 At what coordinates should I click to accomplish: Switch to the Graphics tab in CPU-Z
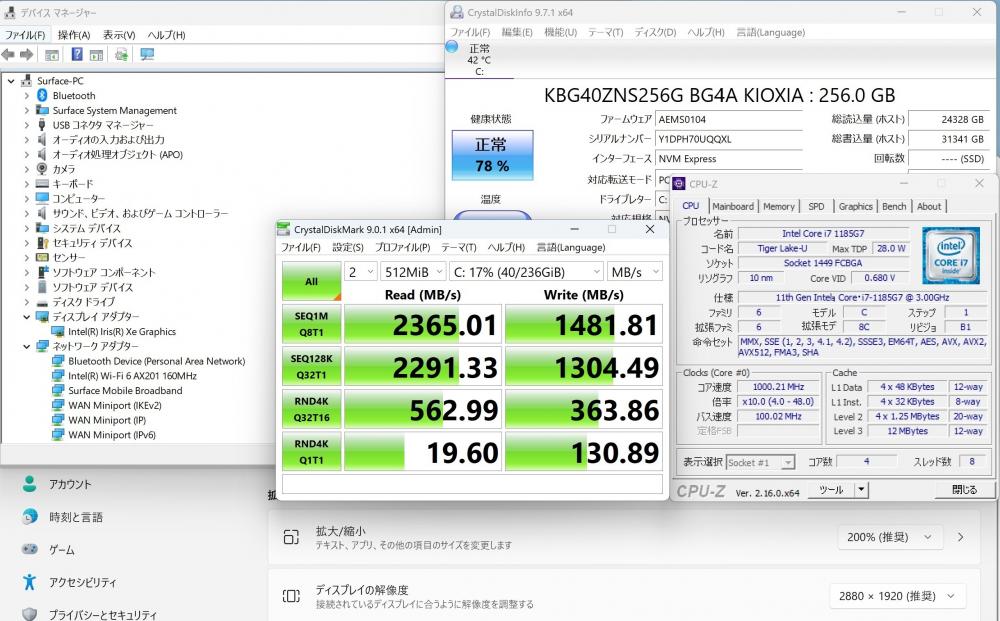[x=855, y=206]
